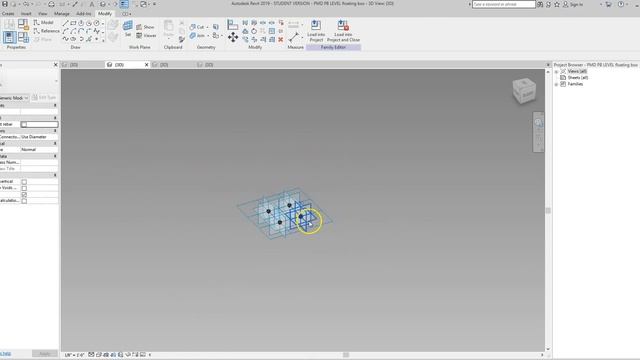The image size is (640, 360).
Task: Open the Type Selector dropdown arrow
Action: (x=56, y=81)
